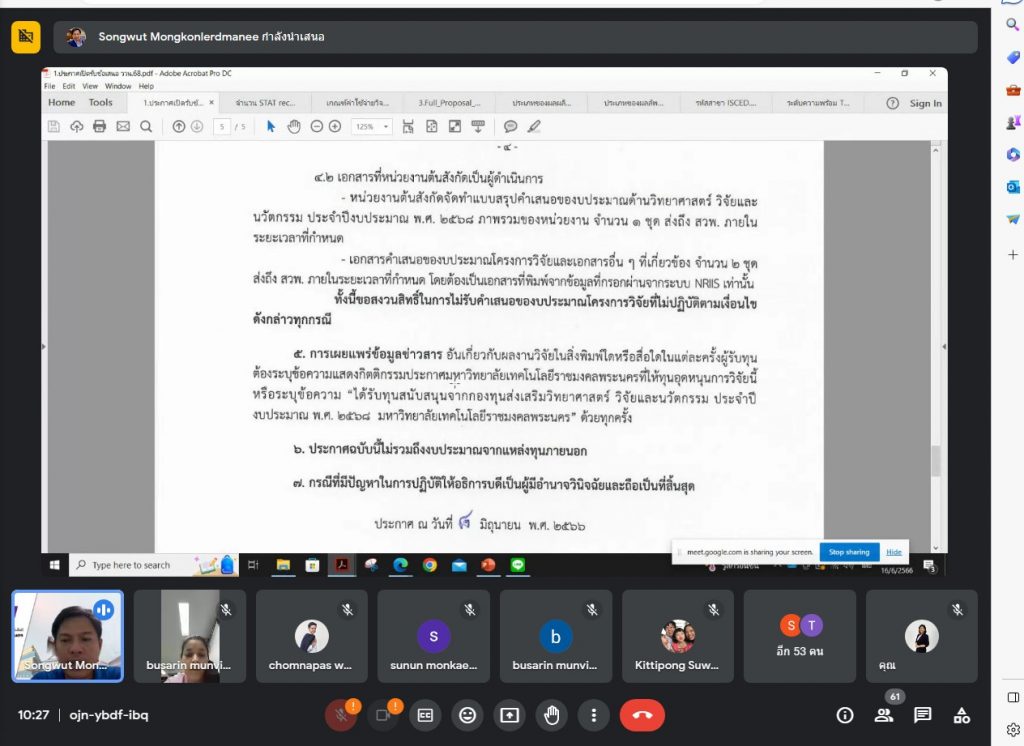Click the Acrobat help question mark icon
1024x746 pixels.
point(892,103)
